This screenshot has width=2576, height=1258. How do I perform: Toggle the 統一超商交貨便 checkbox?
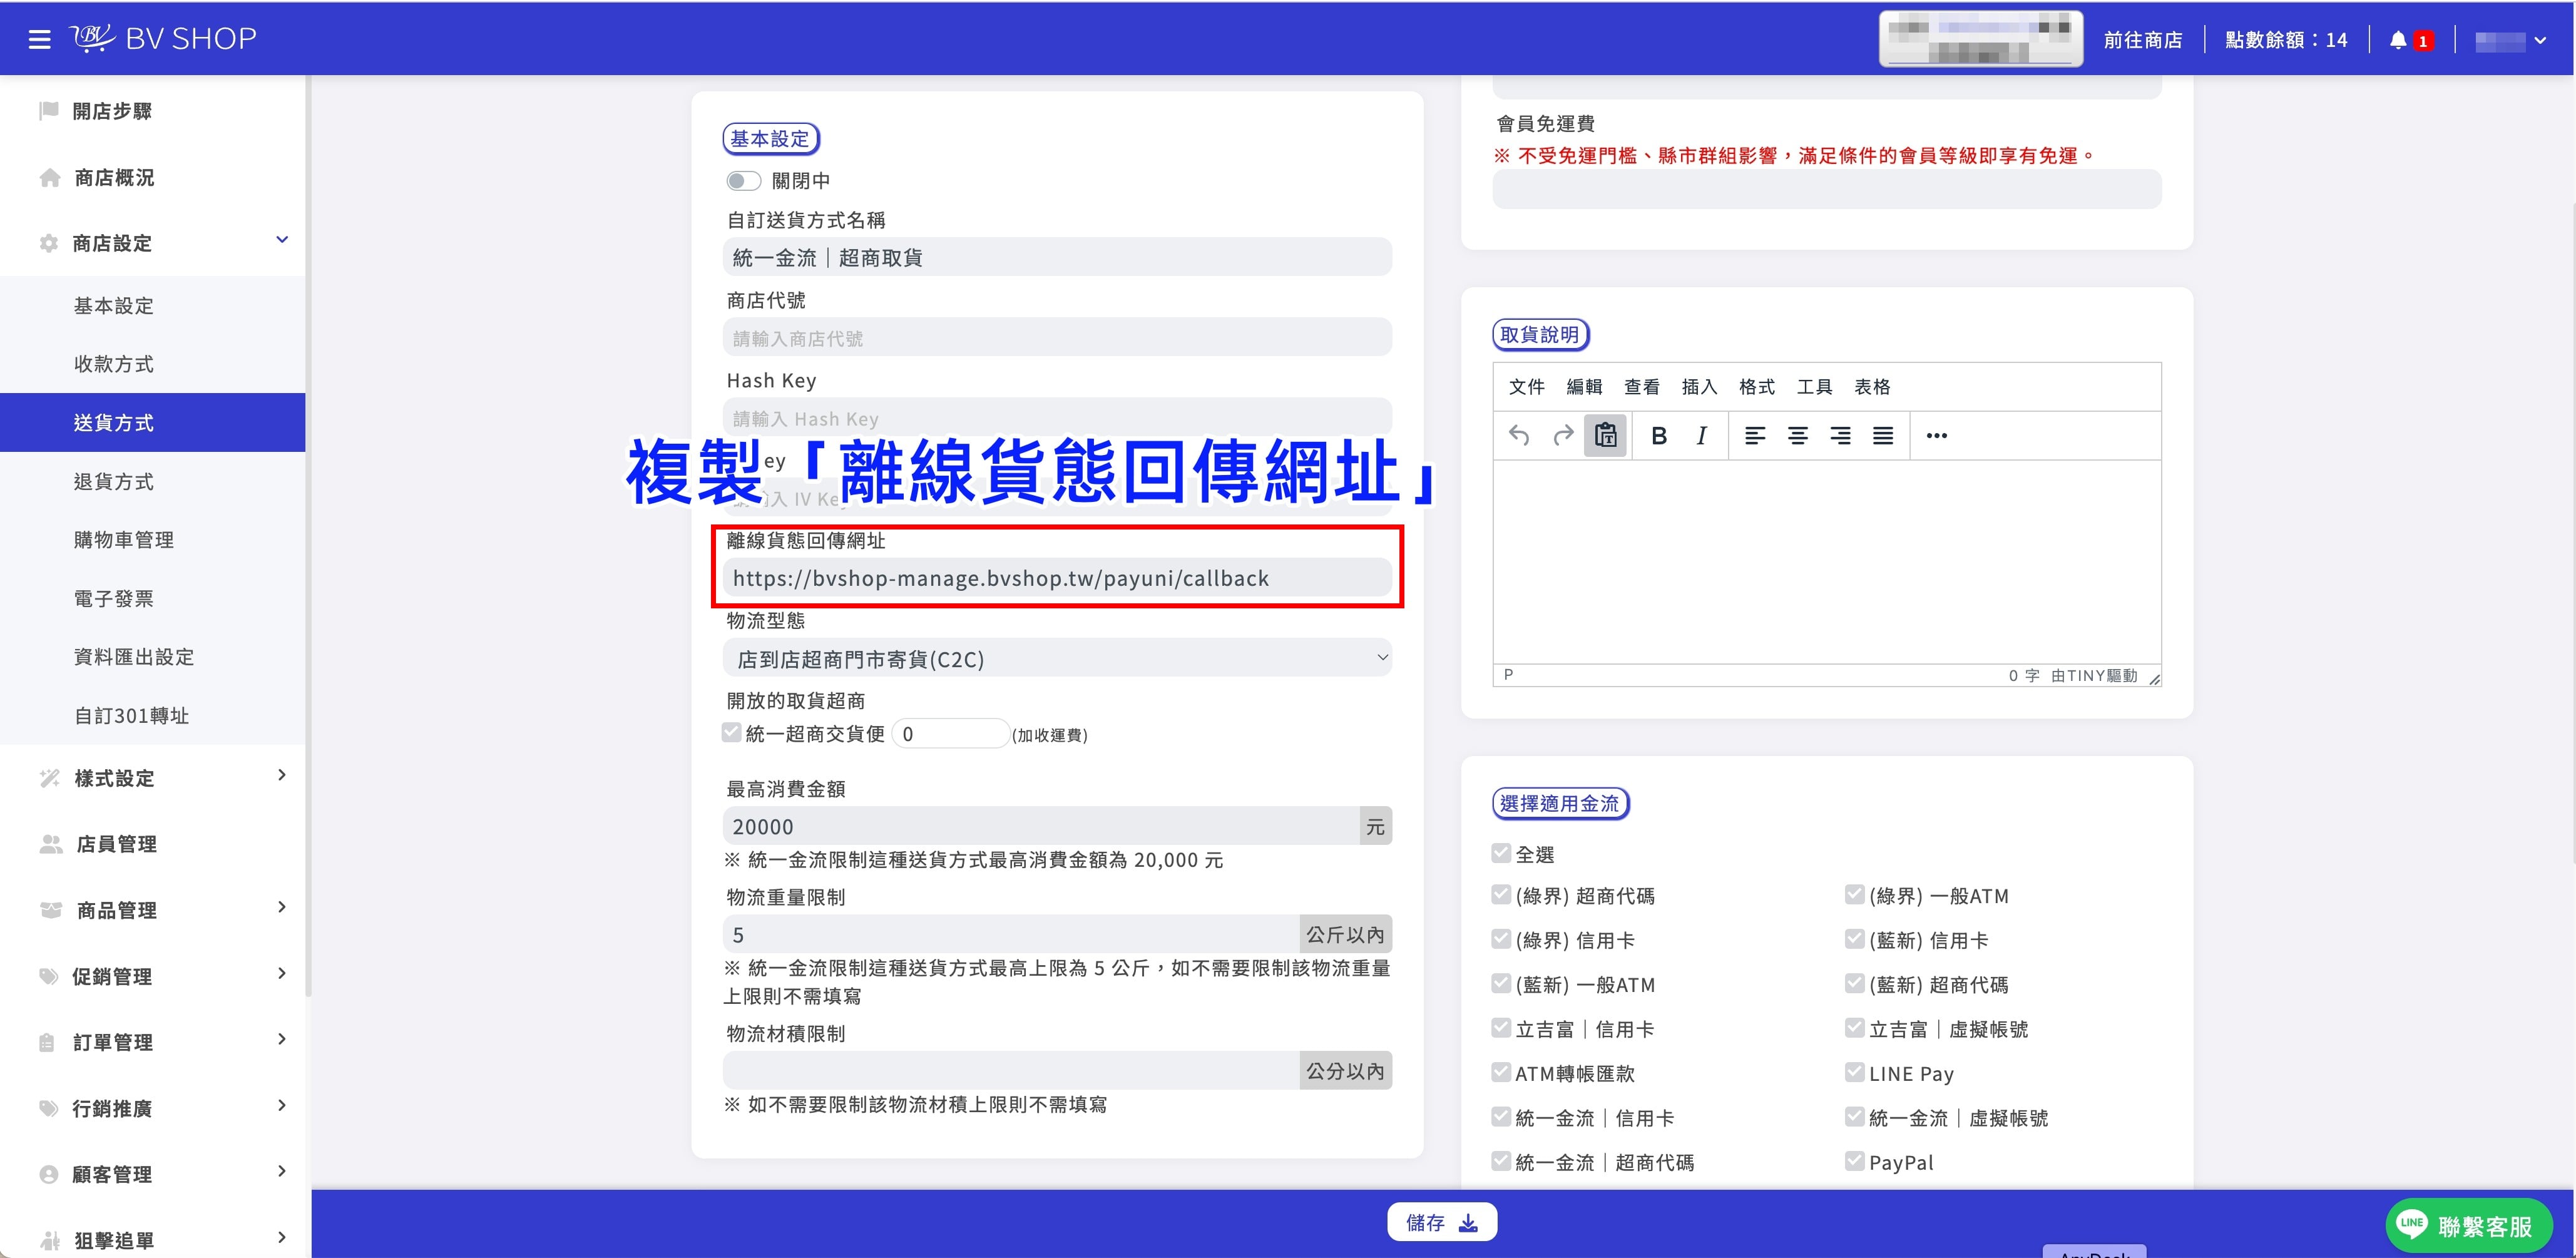pyautogui.click(x=731, y=733)
